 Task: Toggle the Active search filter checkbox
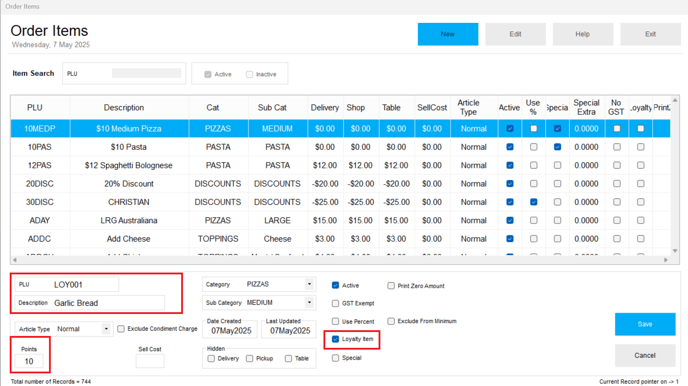pyautogui.click(x=208, y=75)
